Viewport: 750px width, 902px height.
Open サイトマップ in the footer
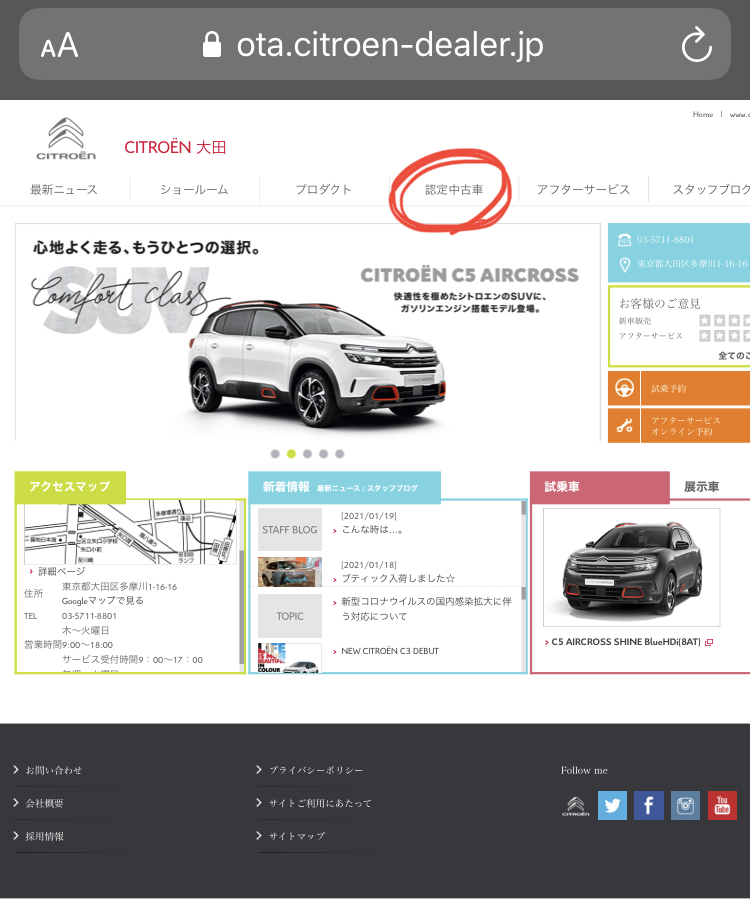click(x=297, y=836)
